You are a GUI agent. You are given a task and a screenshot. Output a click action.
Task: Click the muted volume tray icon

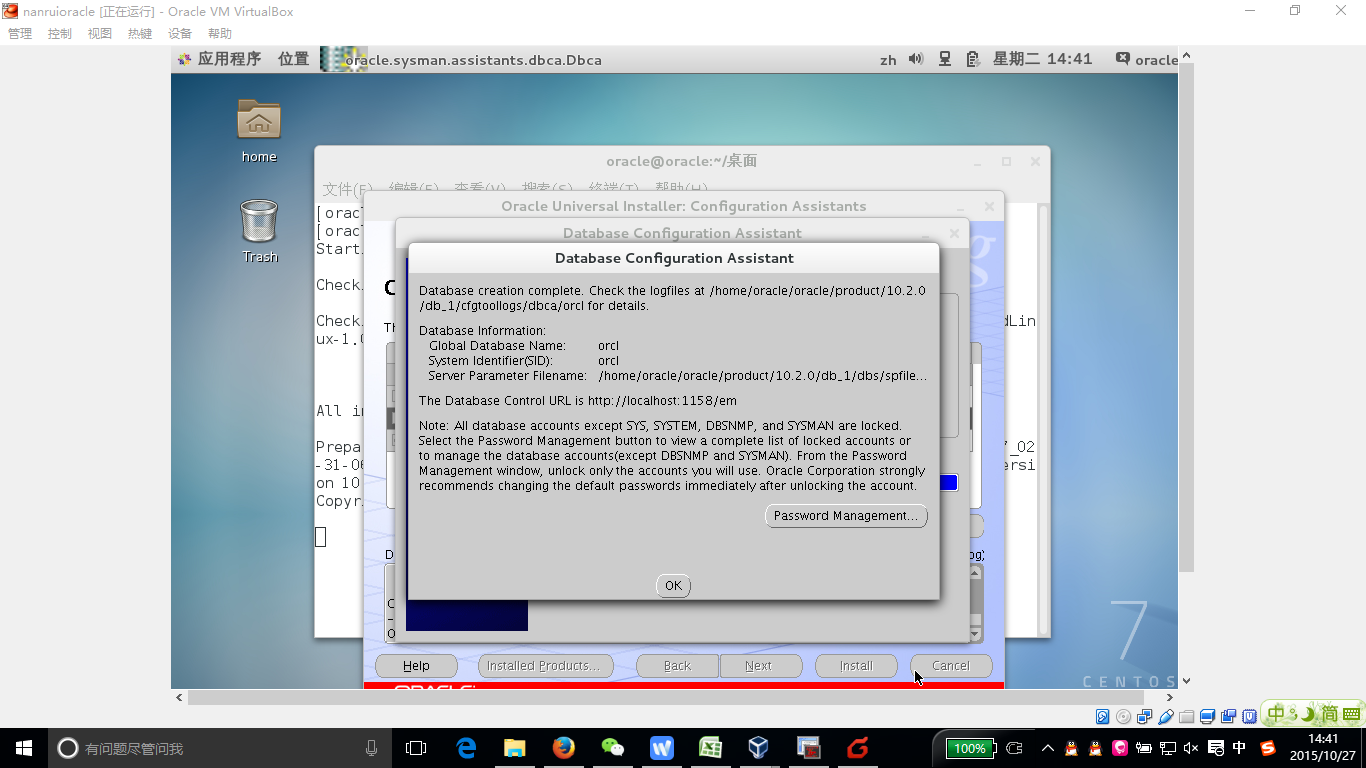coord(1192,748)
